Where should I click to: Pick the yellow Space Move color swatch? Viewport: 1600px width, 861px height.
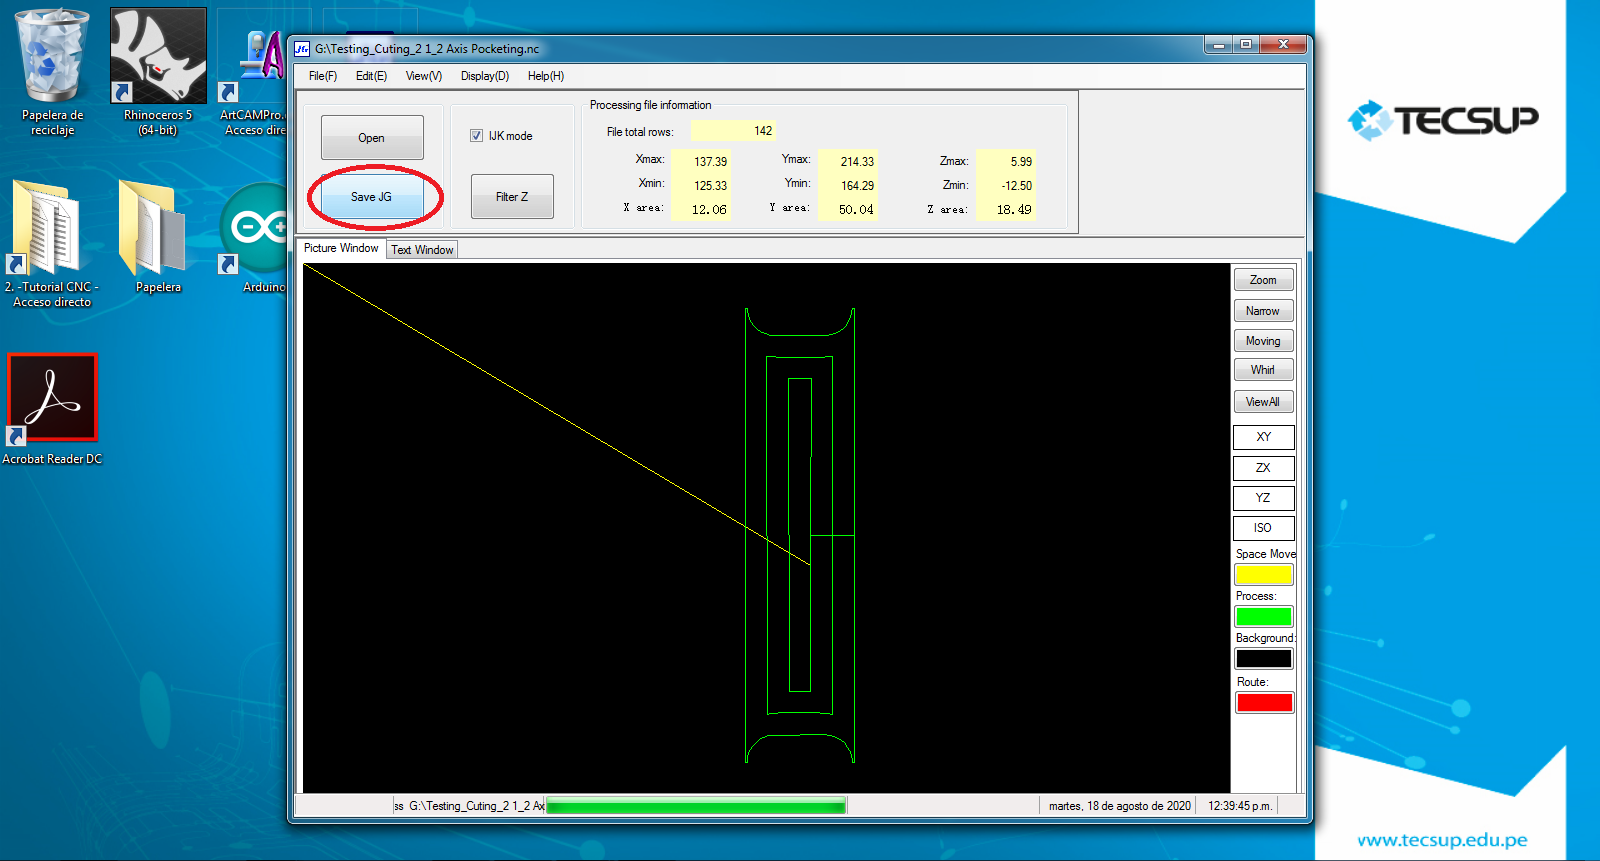tap(1264, 575)
